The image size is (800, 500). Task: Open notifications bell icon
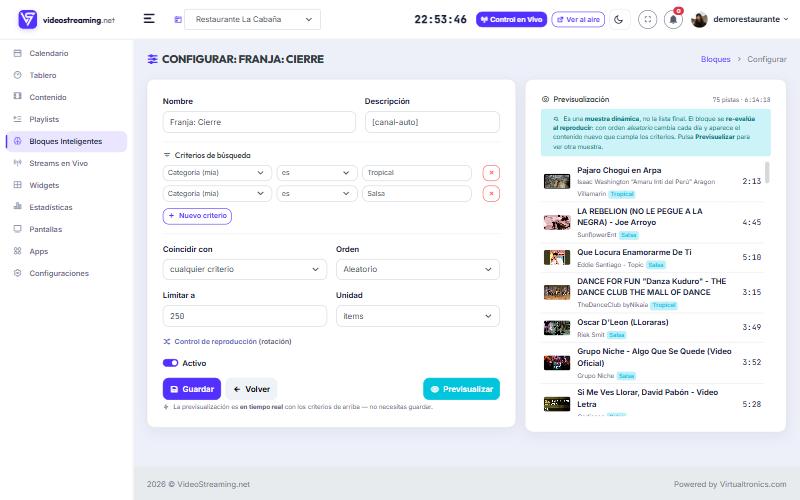[x=673, y=19]
